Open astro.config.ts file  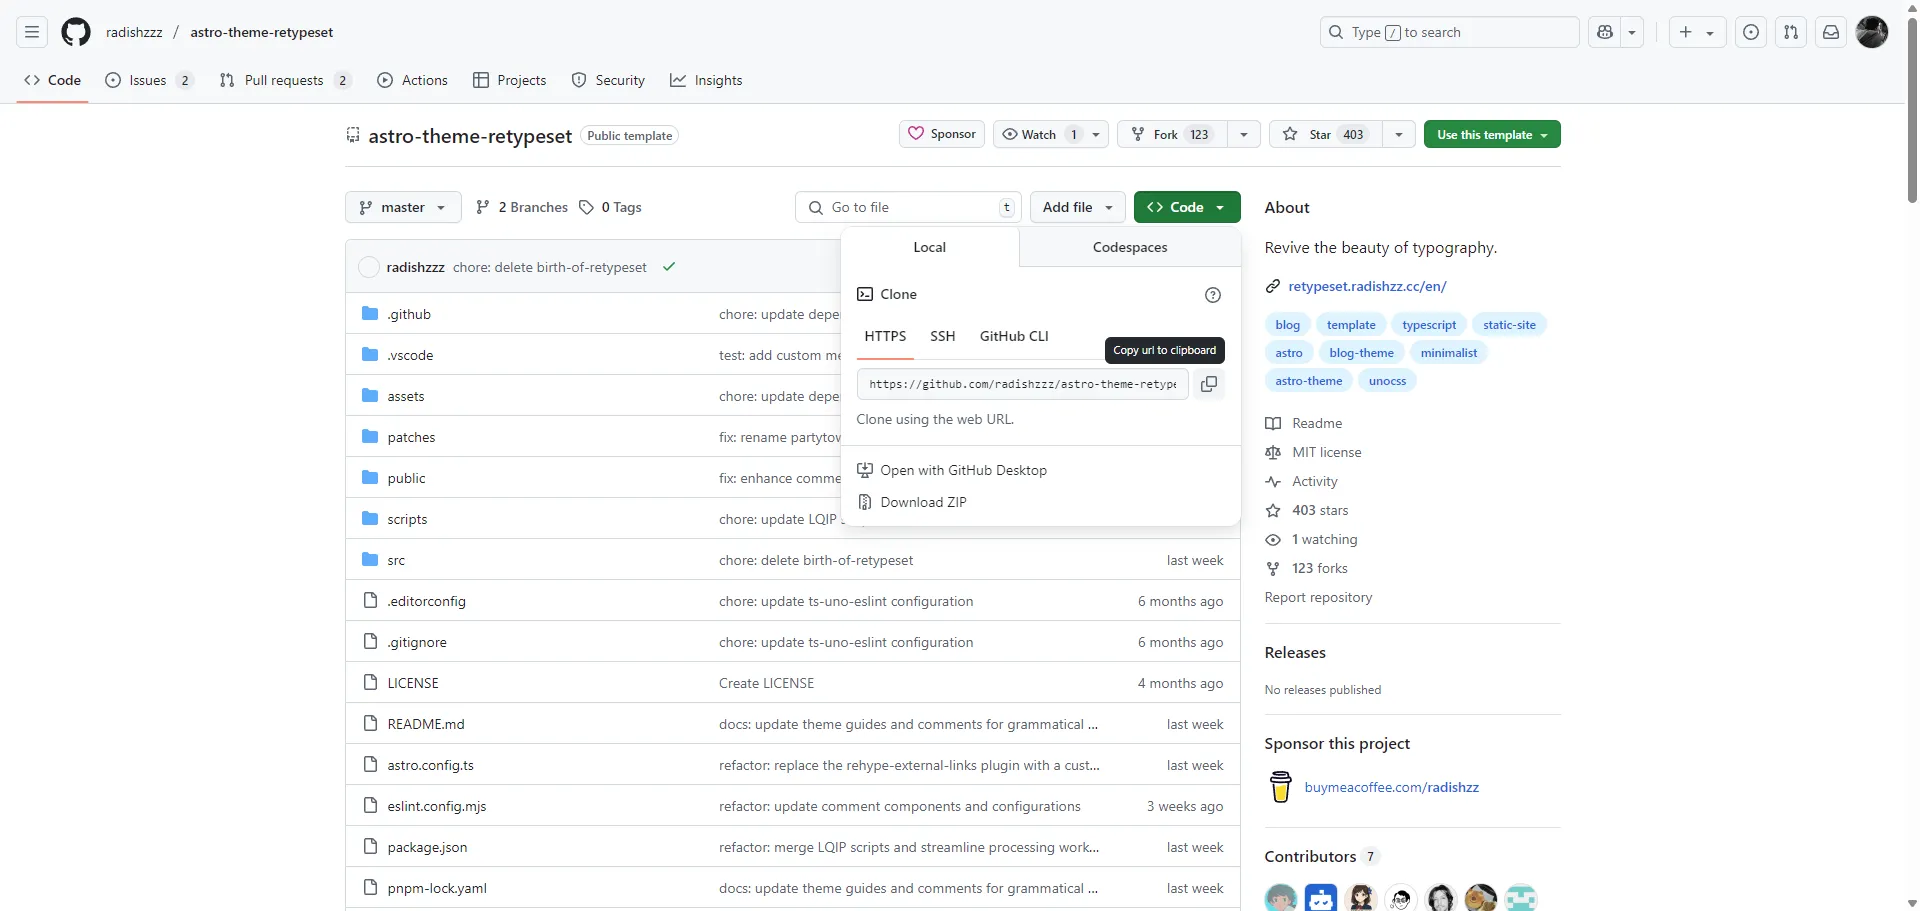(x=431, y=765)
